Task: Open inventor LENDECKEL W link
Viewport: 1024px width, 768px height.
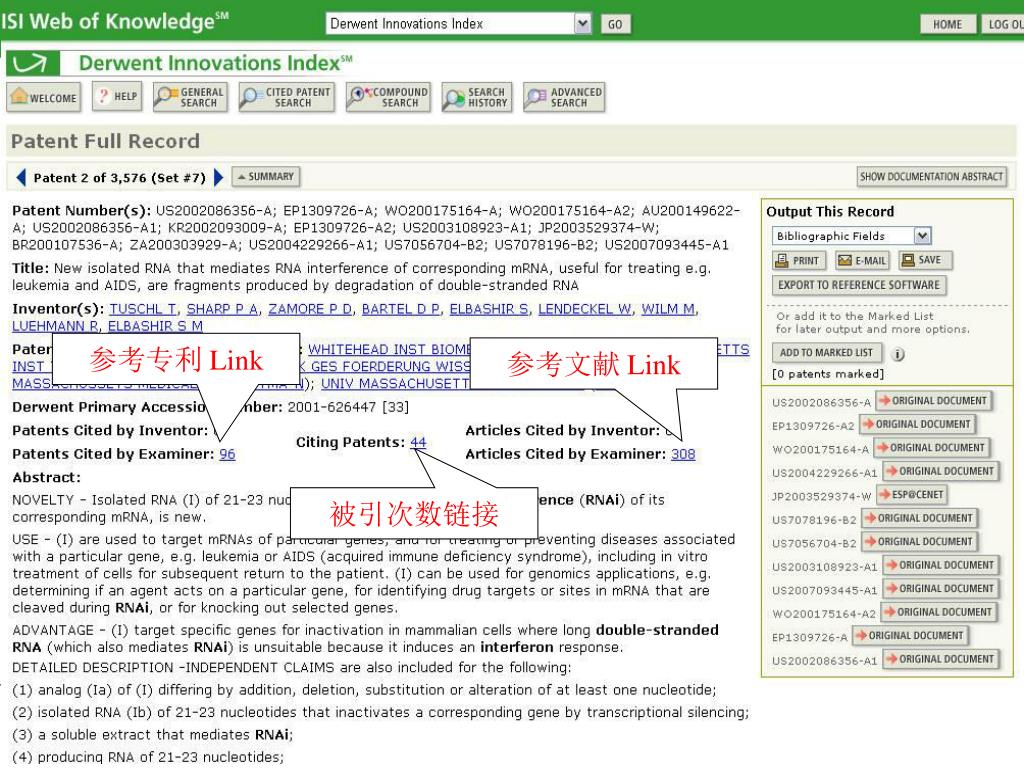Action: click(x=584, y=309)
